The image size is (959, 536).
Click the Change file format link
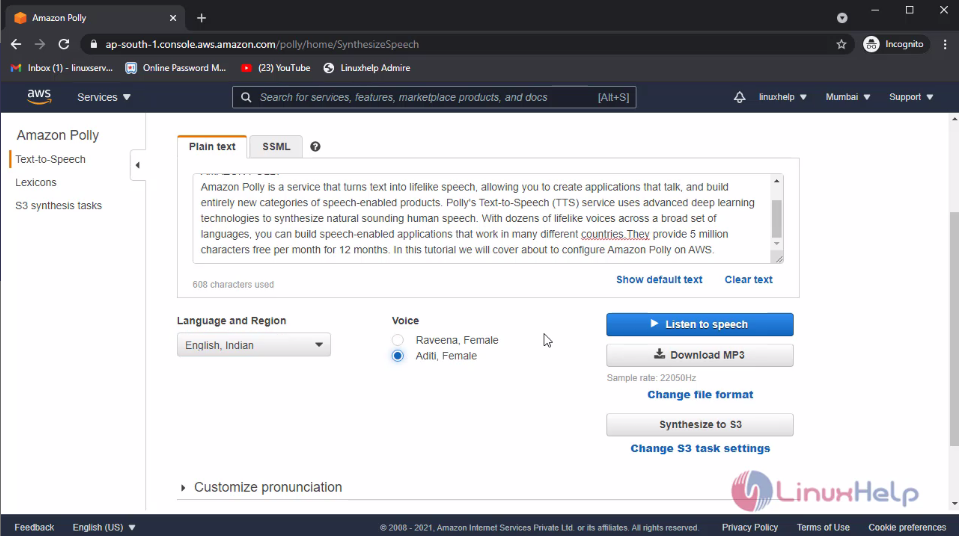click(700, 395)
